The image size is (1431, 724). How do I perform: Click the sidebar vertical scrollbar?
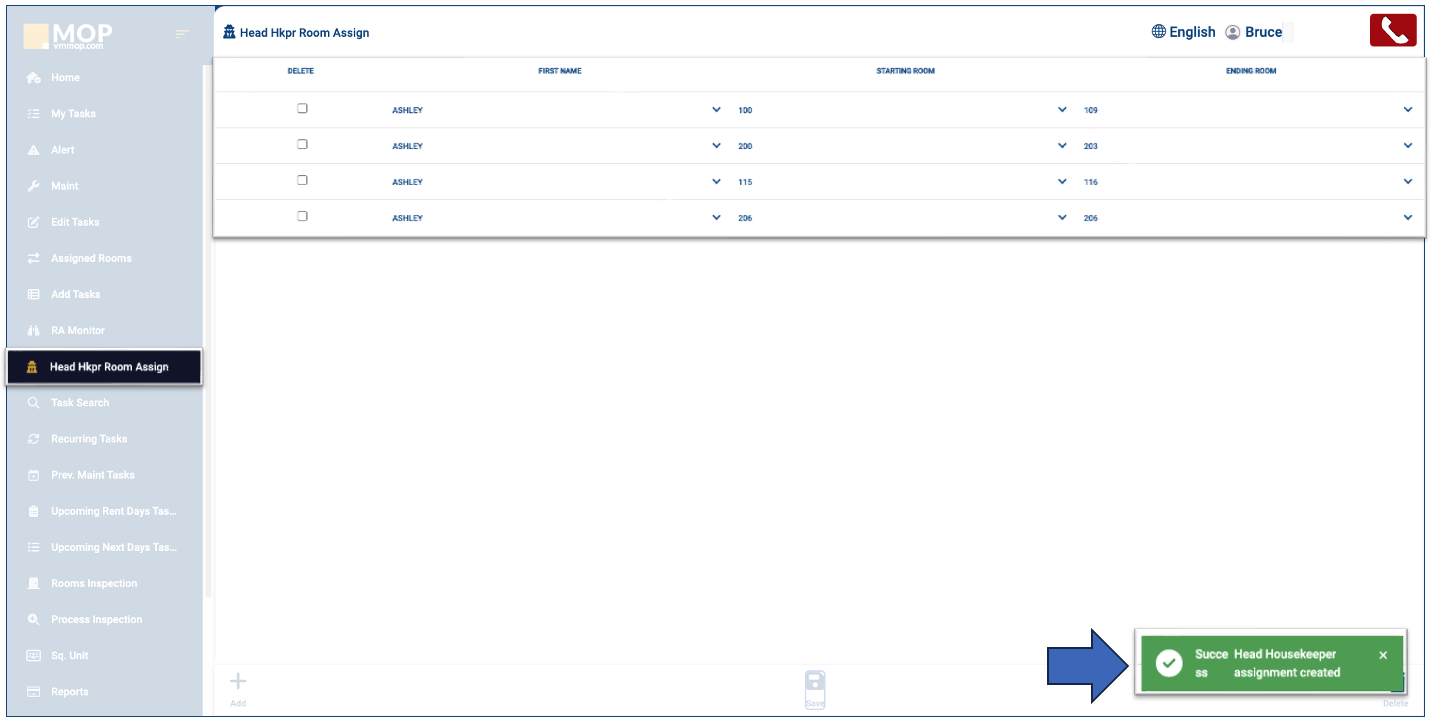click(207, 330)
